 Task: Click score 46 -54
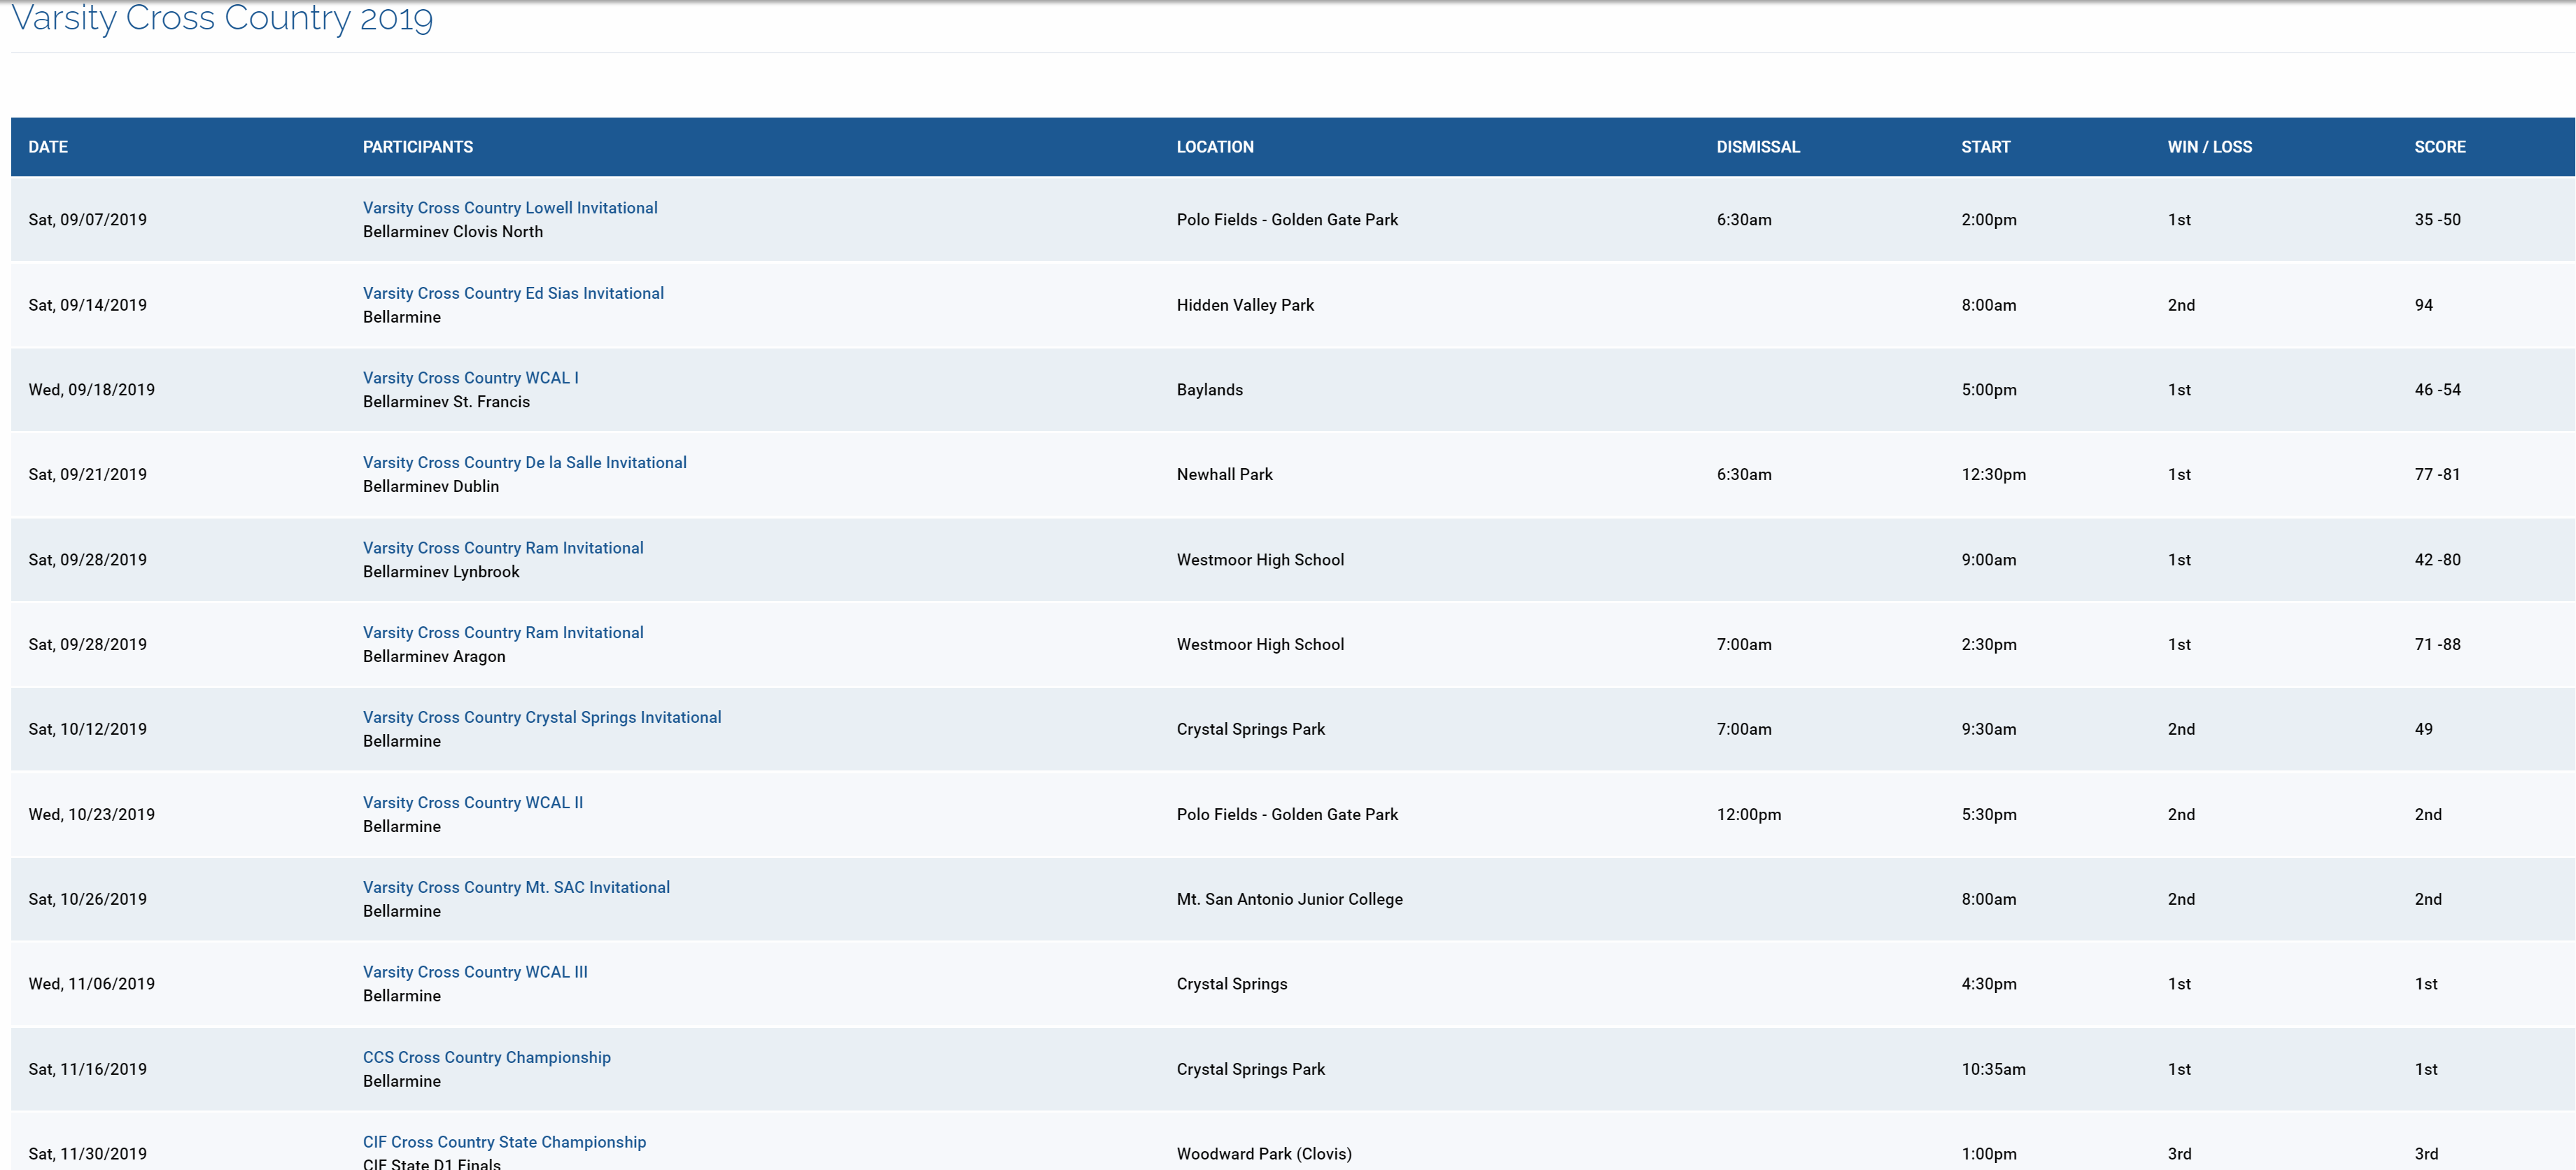pos(2438,390)
